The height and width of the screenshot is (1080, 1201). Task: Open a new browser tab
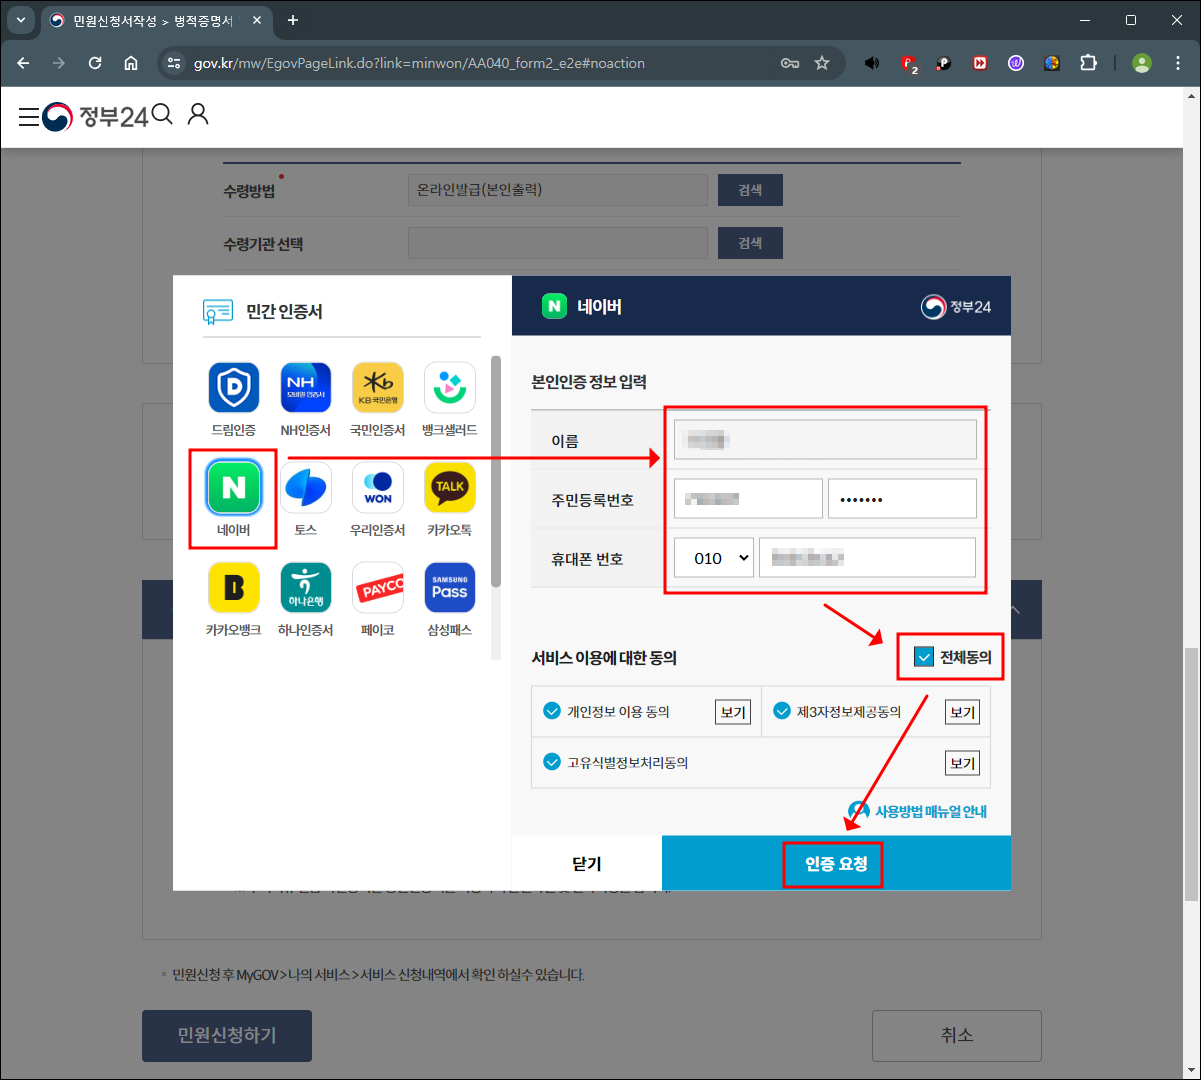point(293,20)
